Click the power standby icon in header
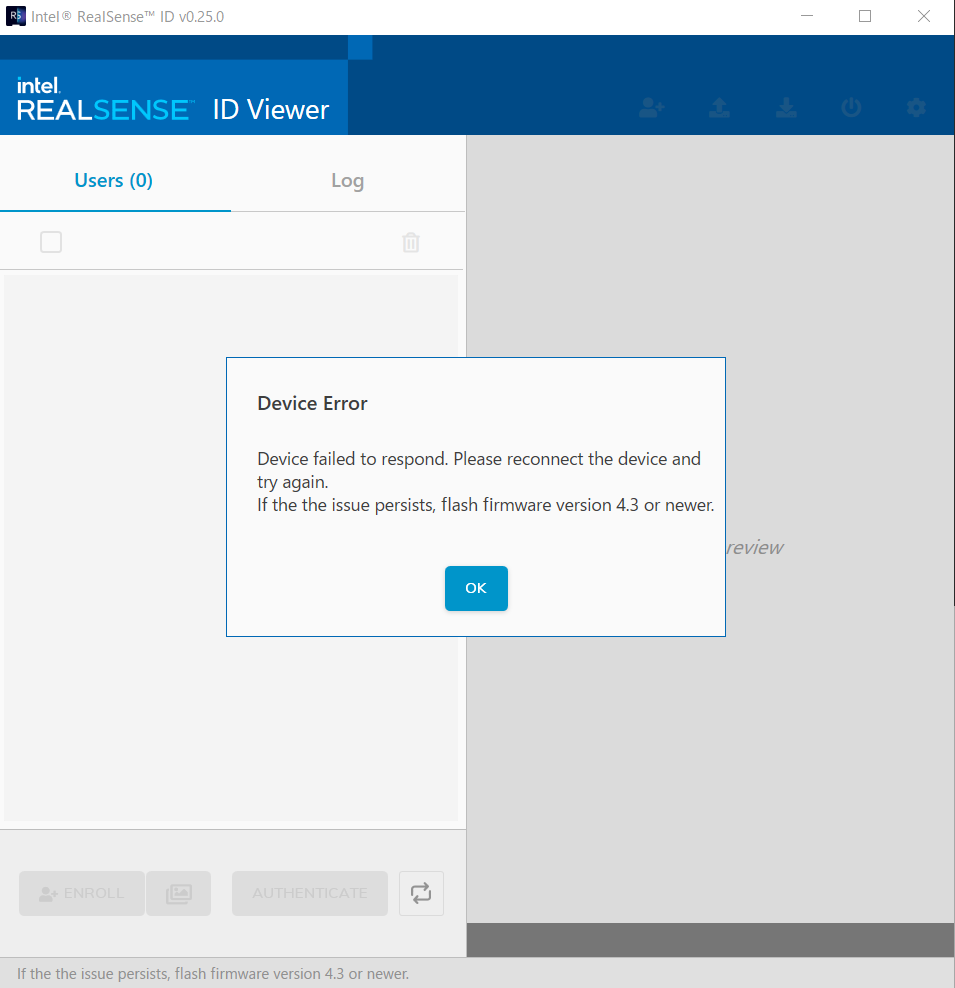Image resolution: width=955 pixels, height=988 pixels. [851, 107]
